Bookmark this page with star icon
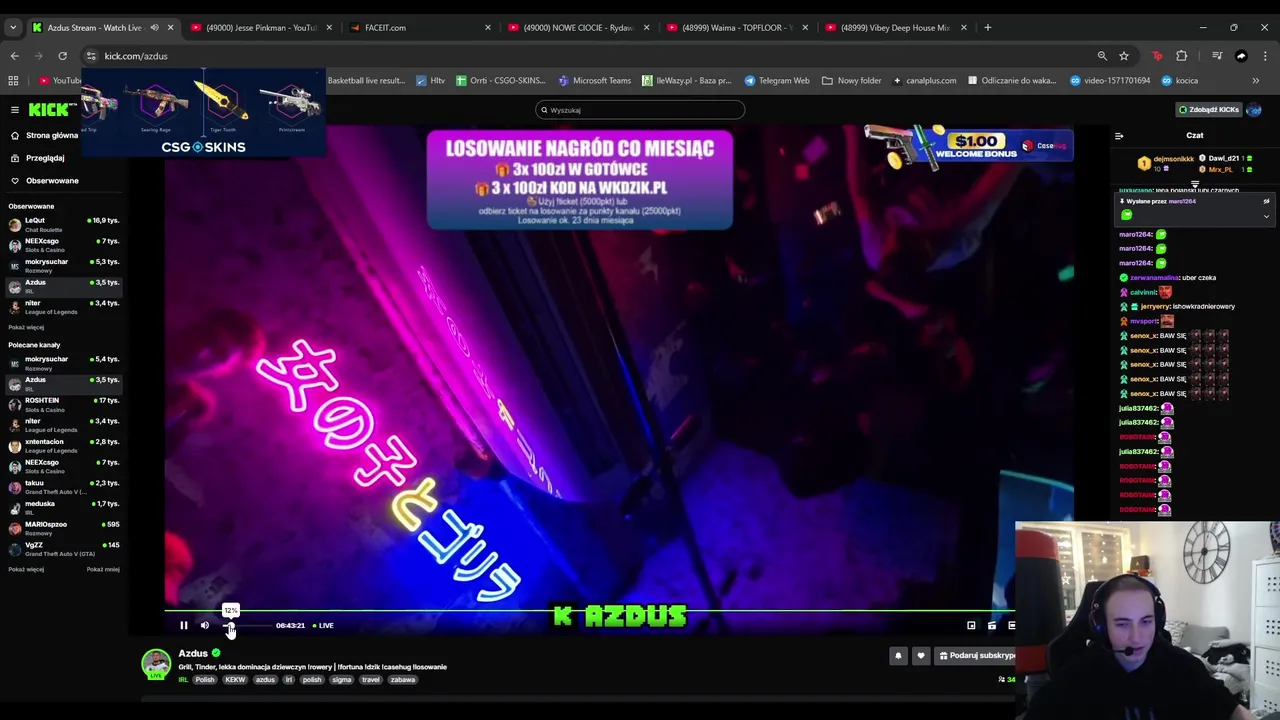The image size is (1280, 720). [x=1124, y=56]
